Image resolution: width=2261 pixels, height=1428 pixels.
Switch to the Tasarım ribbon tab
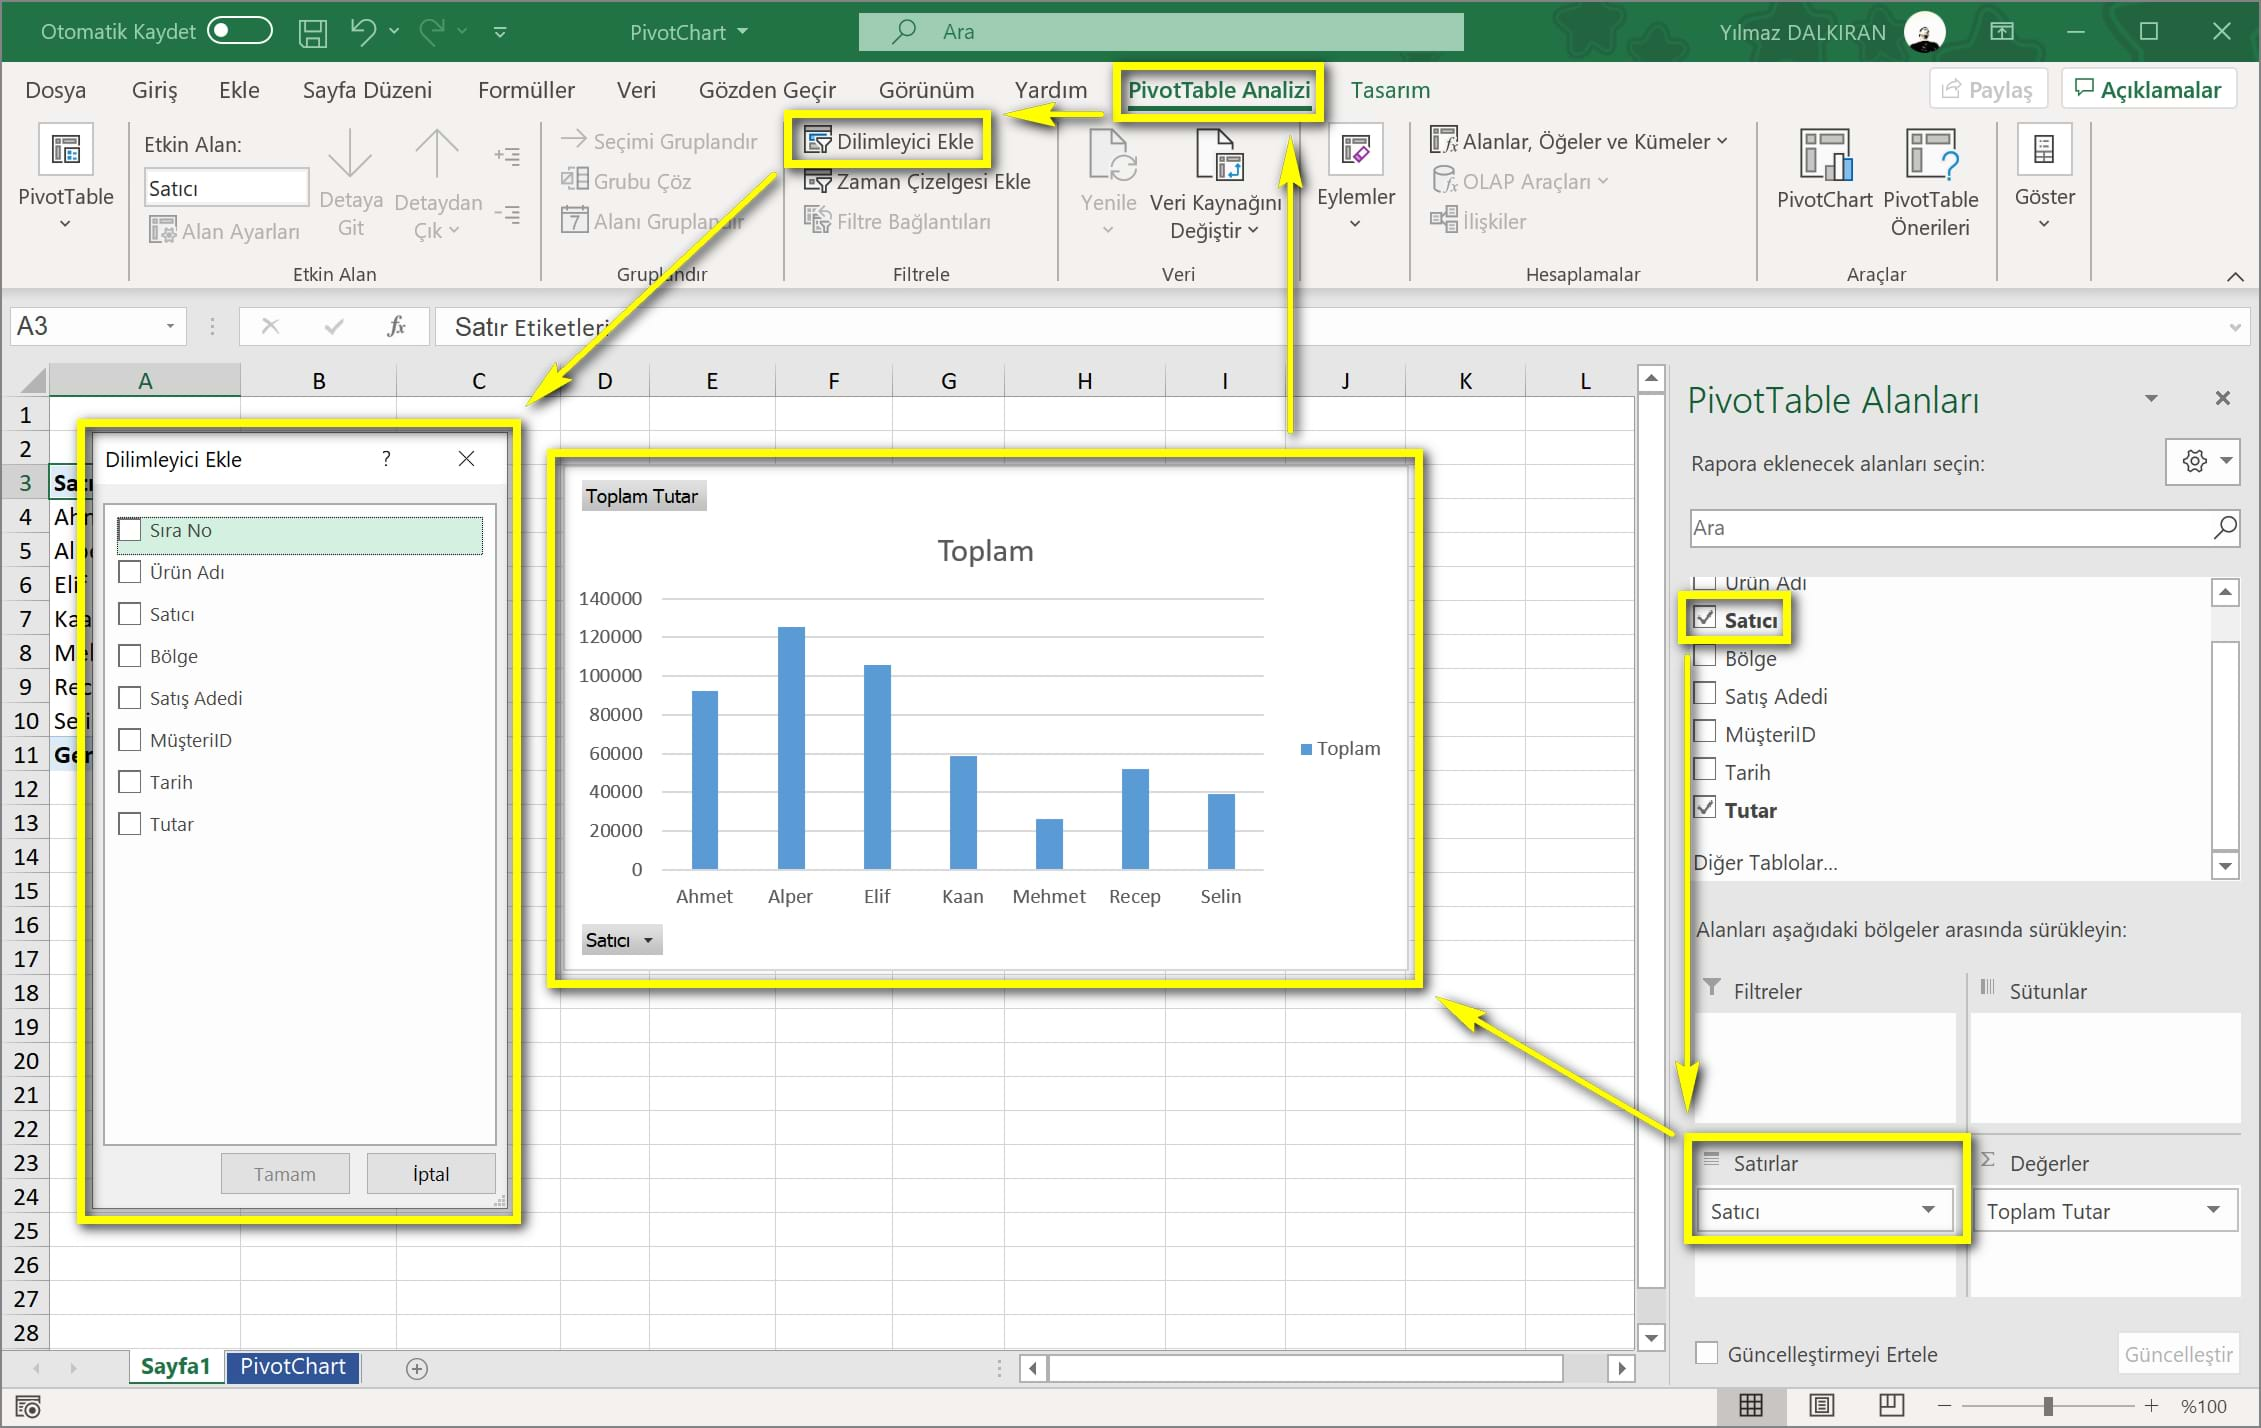[1390, 90]
